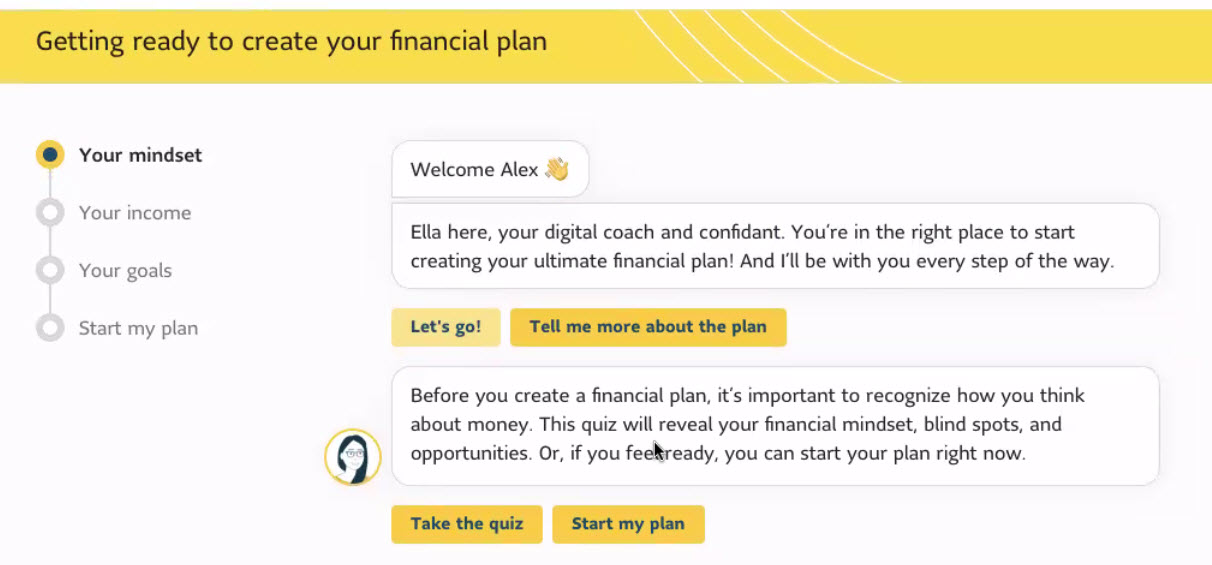The image size is (1212, 565).
Task: Select the Your goals step circle
Action: click(x=50, y=271)
